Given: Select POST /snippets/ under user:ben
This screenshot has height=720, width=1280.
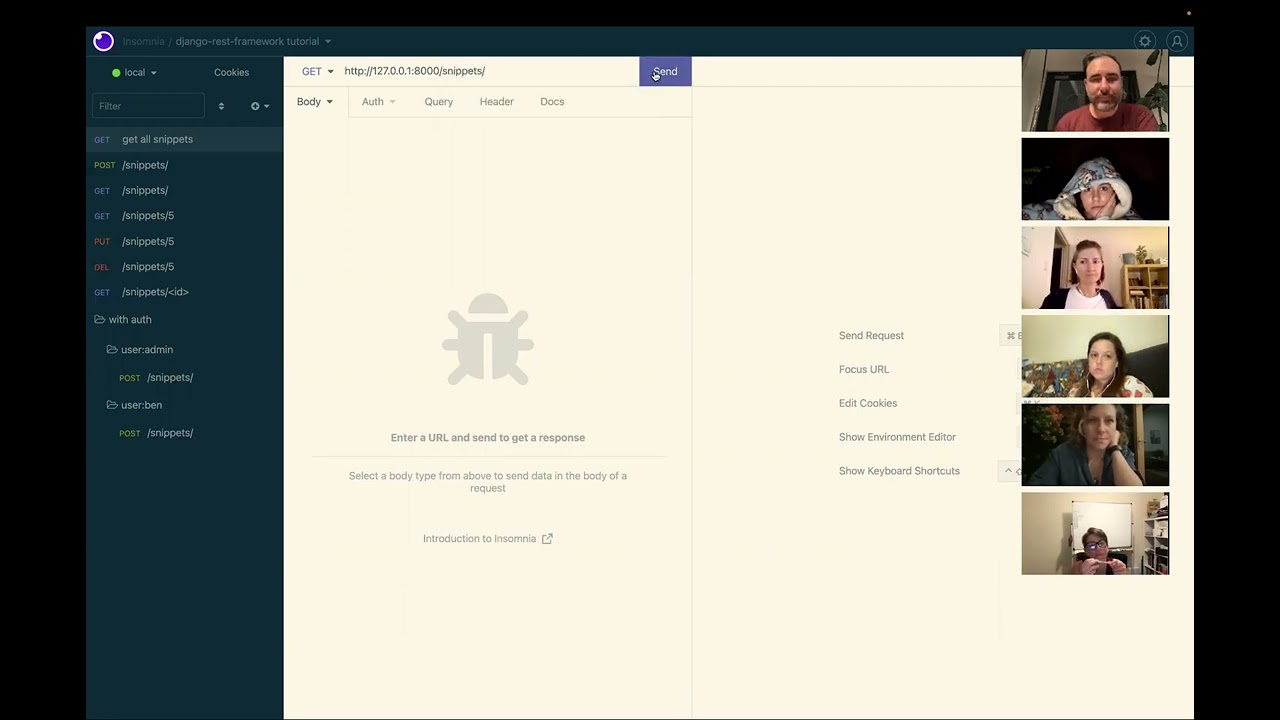Looking at the screenshot, I should point(185,433).
